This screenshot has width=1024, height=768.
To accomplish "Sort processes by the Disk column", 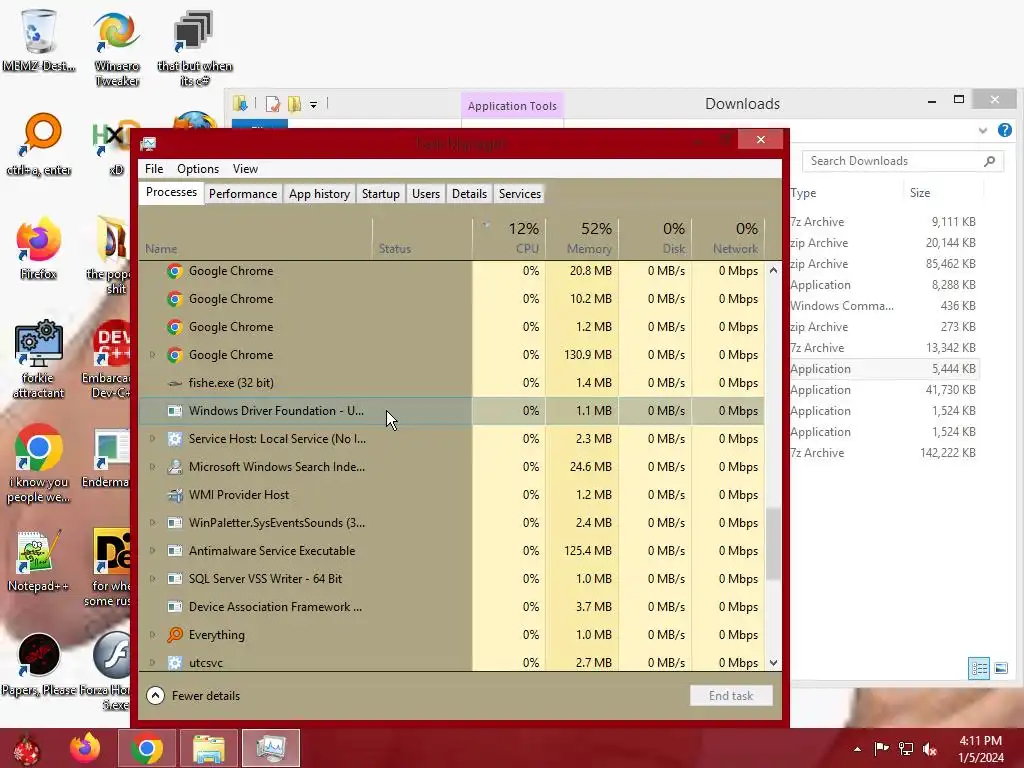I will coord(656,237).
